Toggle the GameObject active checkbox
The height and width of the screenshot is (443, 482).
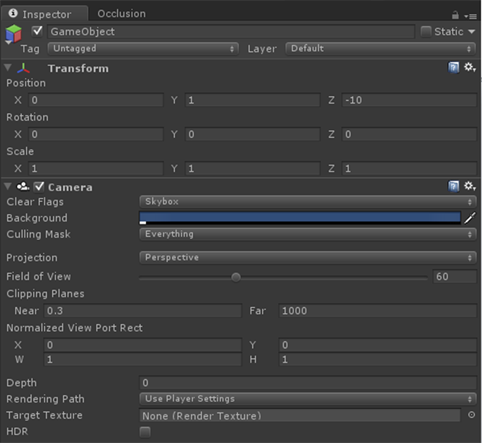click(37, 31)
